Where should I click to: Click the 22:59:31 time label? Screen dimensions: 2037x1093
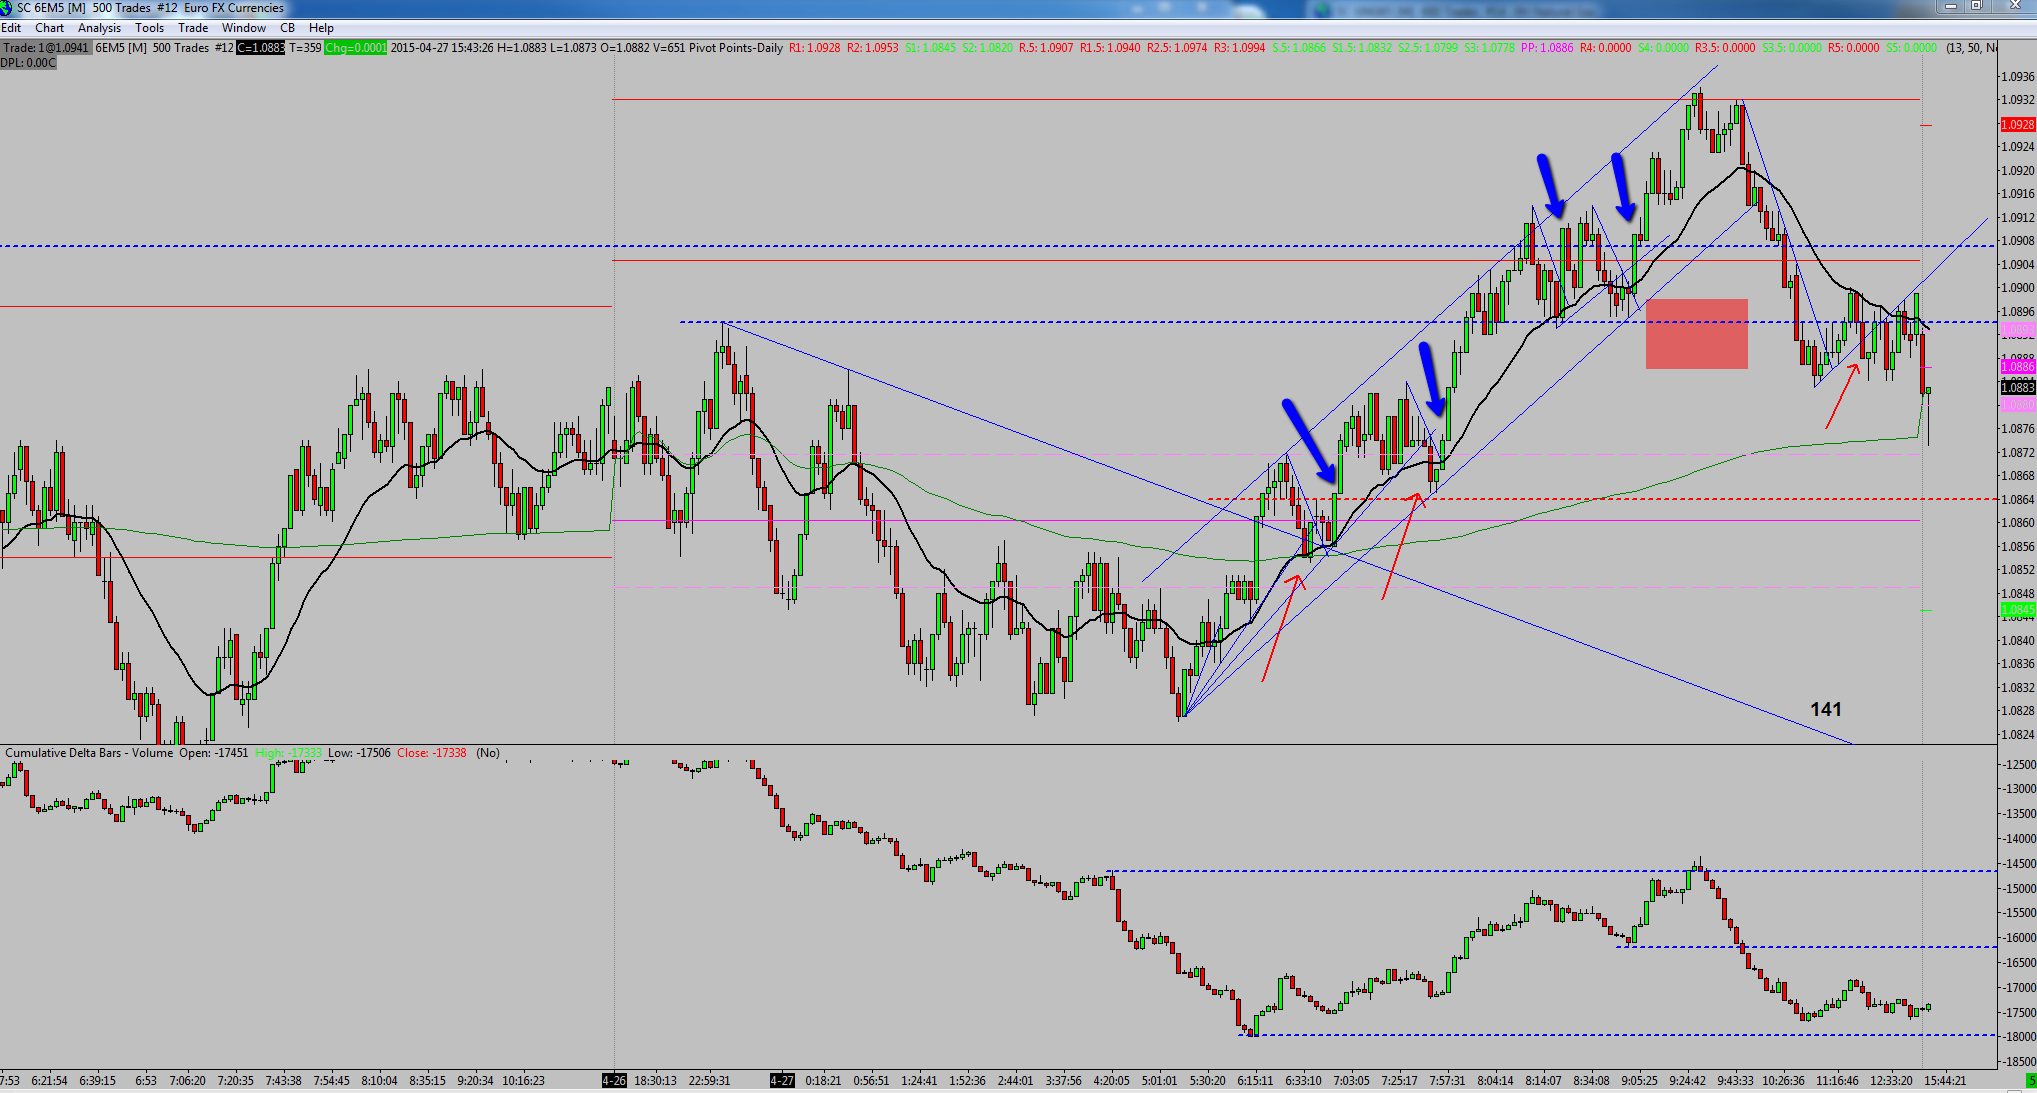[x=710, y=1081]
